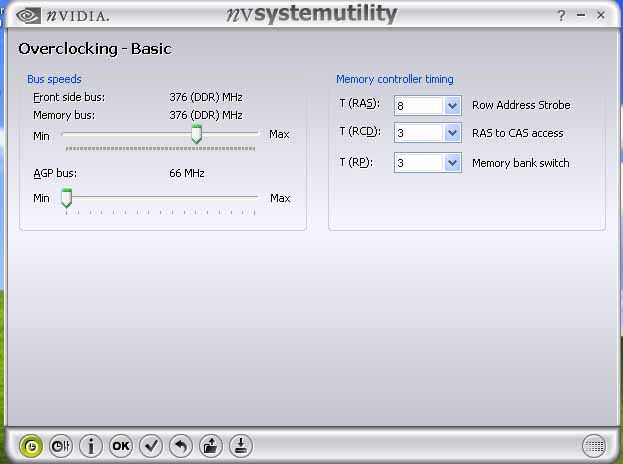
Task: Click the '66 MHz' AGP value
Action: [187, 173]
